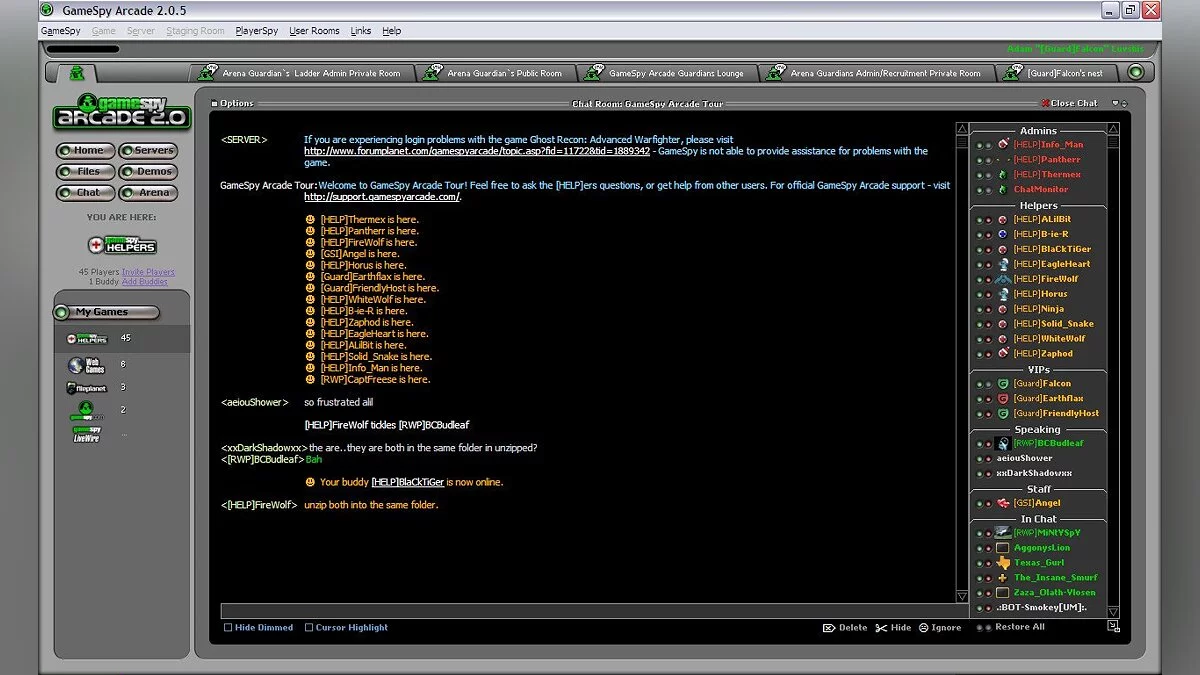Select GameSpy LiveWire in My Games list
The width and height of the screenshot is (1200, 675).
[87, 433]
